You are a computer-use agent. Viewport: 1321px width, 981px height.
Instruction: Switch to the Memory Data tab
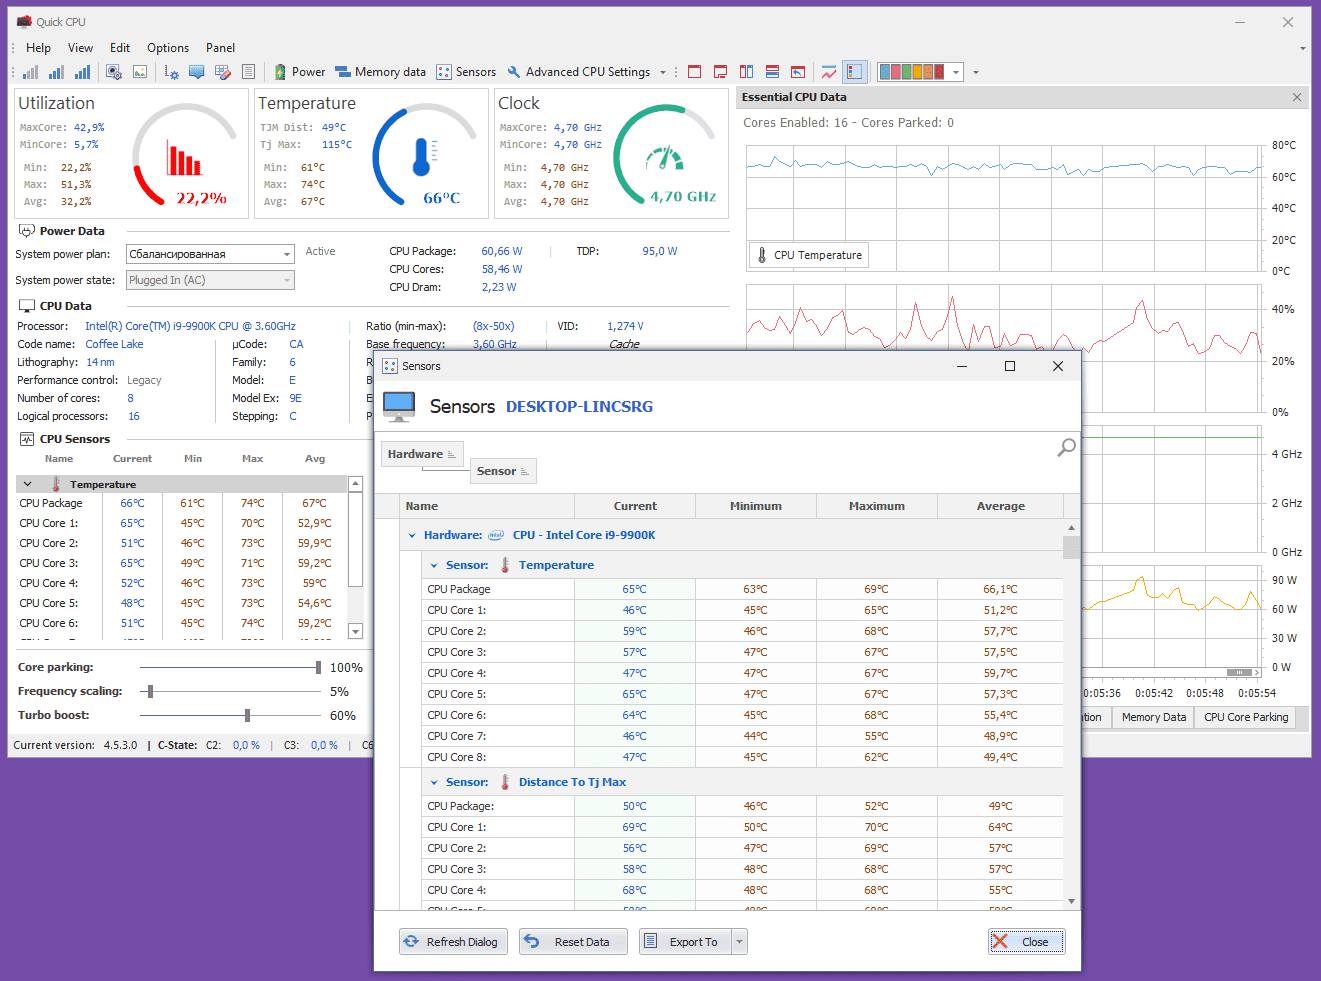1153,717
